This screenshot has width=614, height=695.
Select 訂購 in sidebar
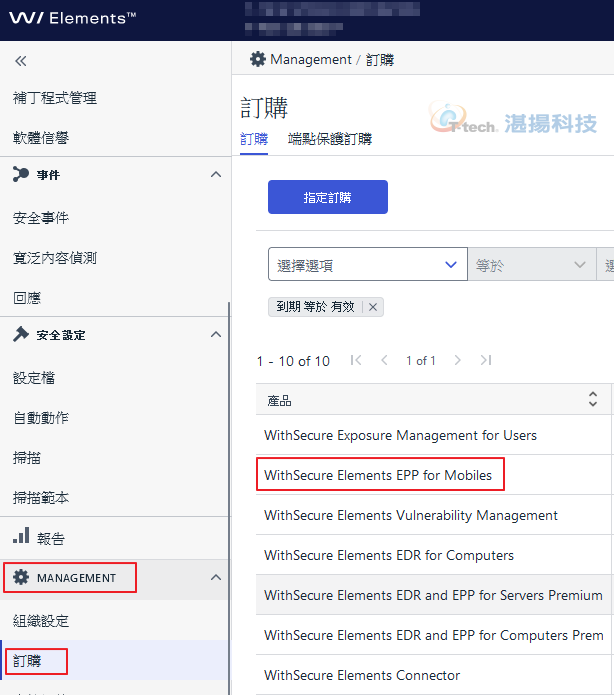[27, 661]
